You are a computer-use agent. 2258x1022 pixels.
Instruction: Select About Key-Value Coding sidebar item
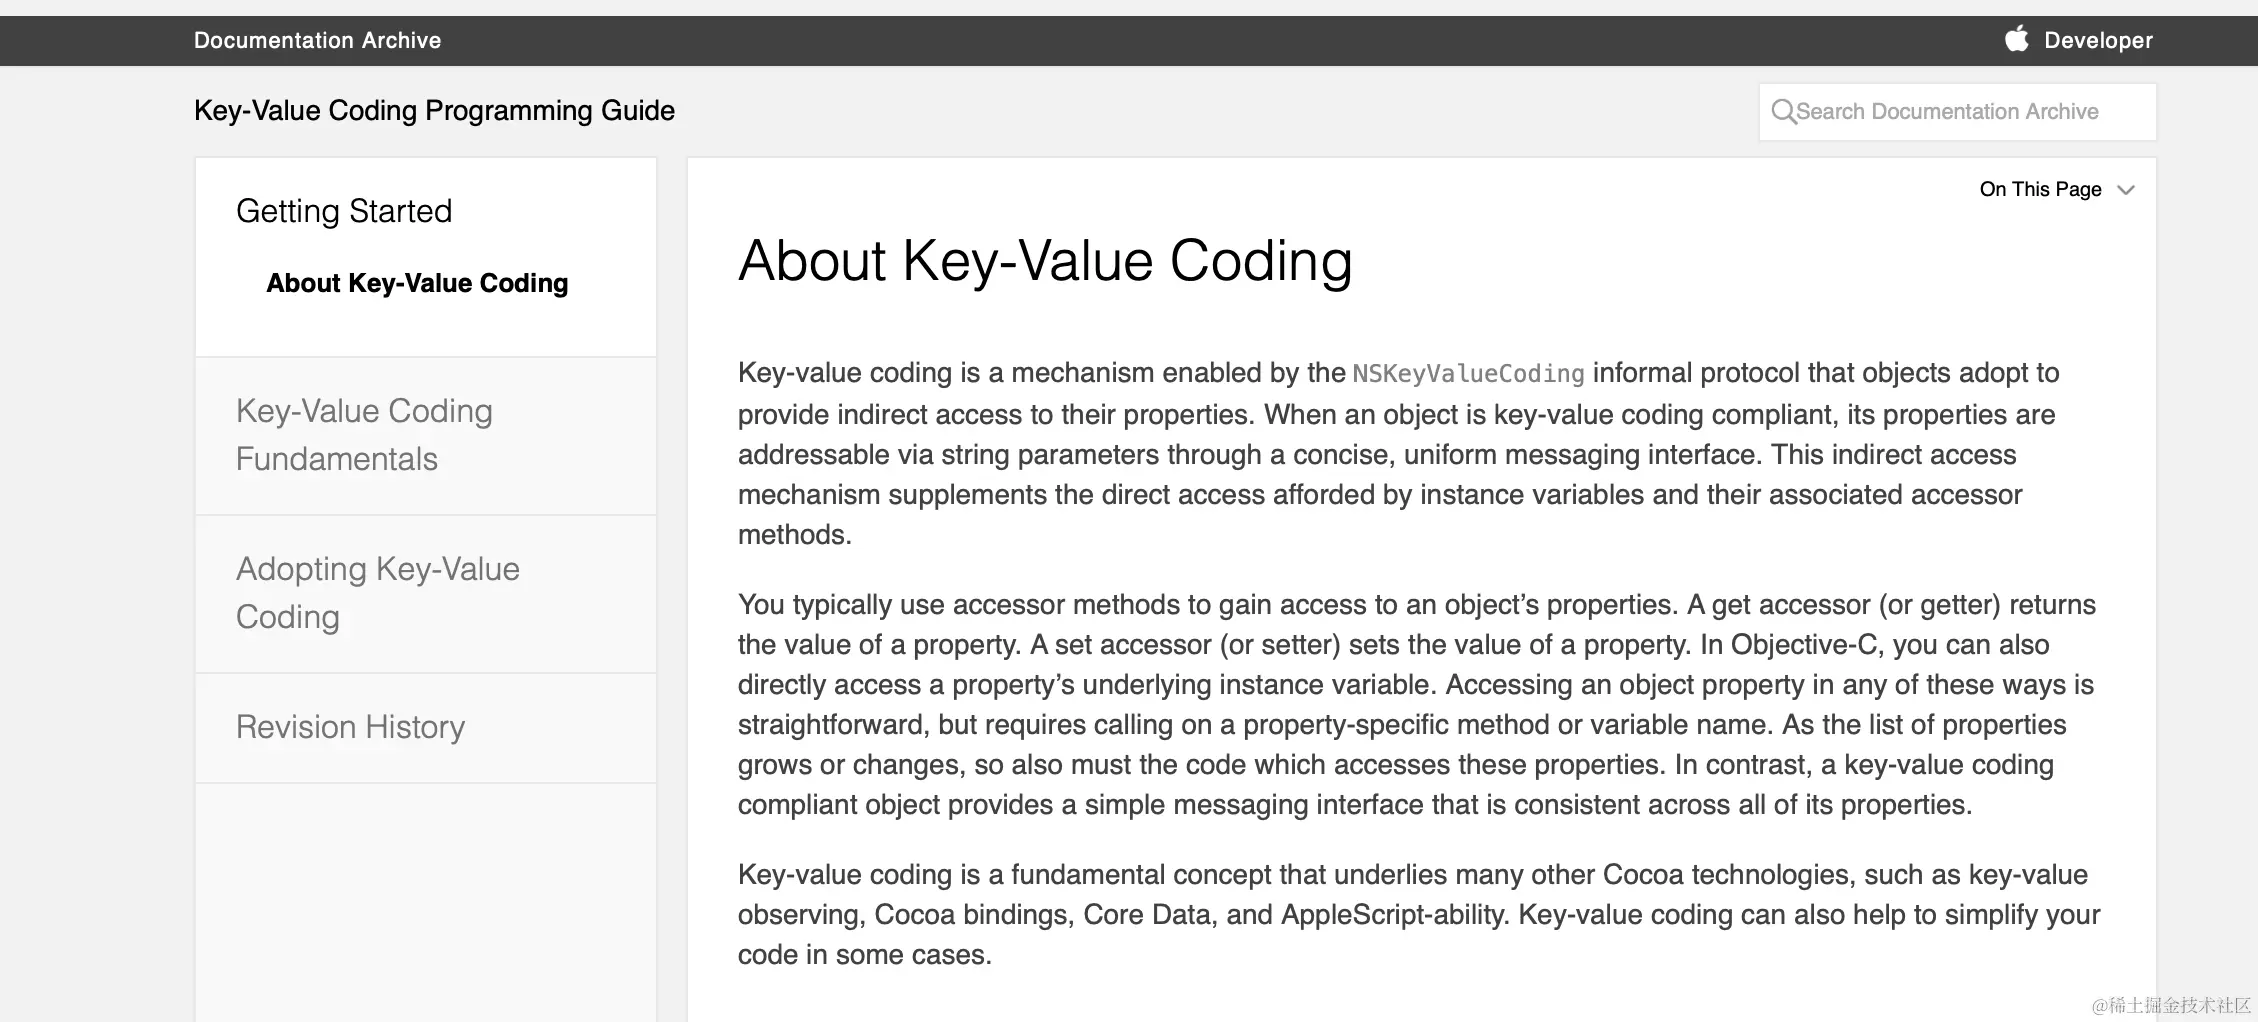tap(417, 283)
